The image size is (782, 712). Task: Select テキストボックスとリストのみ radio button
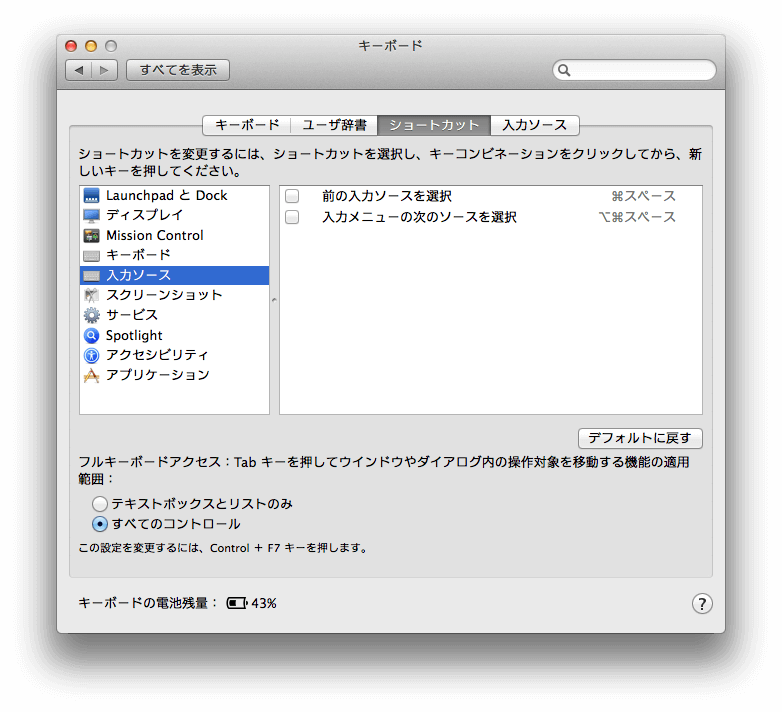pyautogui.click(x=100, y=504)
